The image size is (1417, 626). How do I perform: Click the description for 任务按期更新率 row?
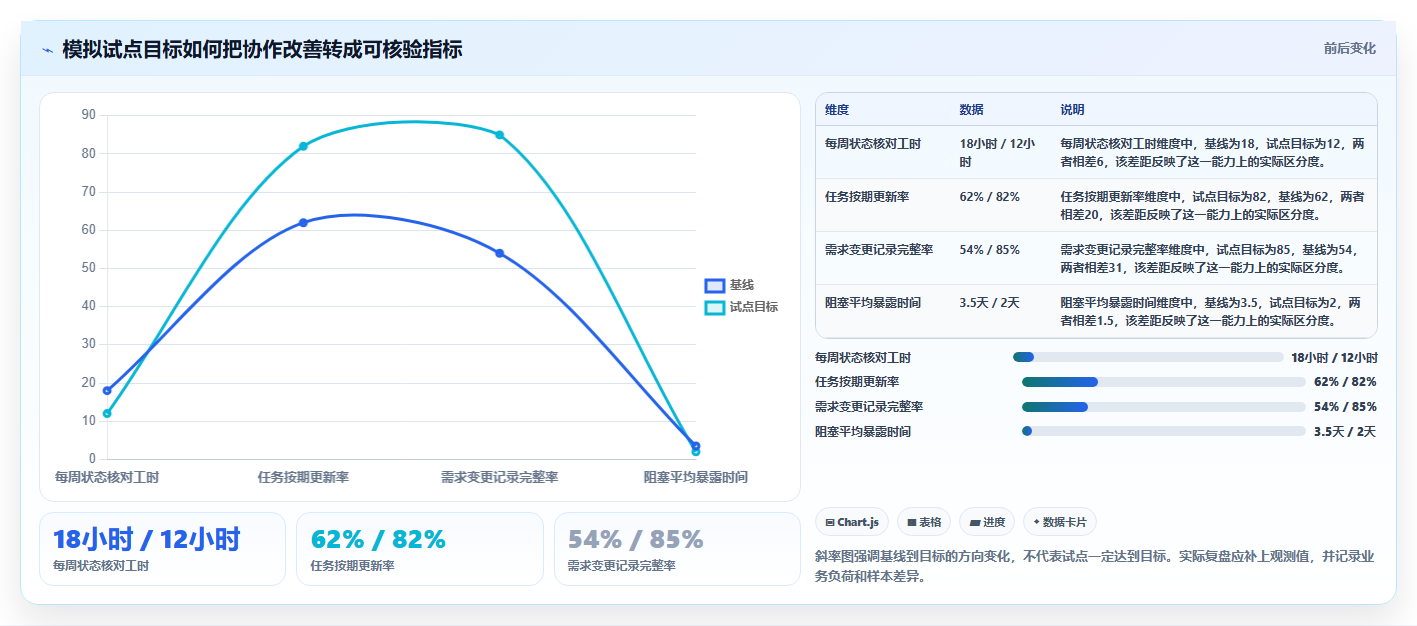click(1212, 205)
